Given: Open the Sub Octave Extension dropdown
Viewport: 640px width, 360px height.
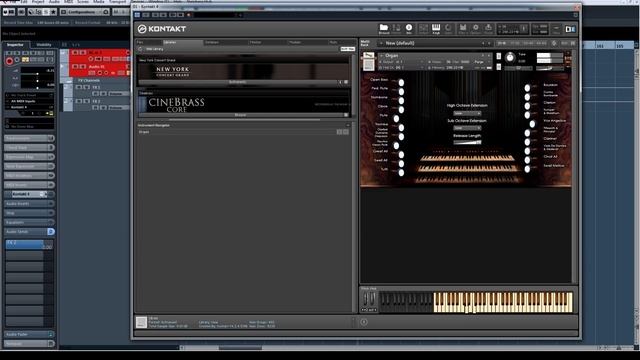Looking at the screenshot, I should (x=467, y=128).
